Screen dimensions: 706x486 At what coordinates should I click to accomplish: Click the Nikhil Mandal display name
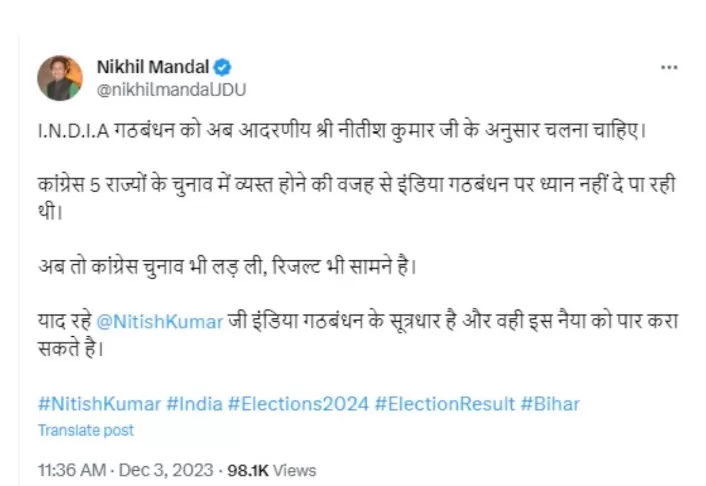152,67
